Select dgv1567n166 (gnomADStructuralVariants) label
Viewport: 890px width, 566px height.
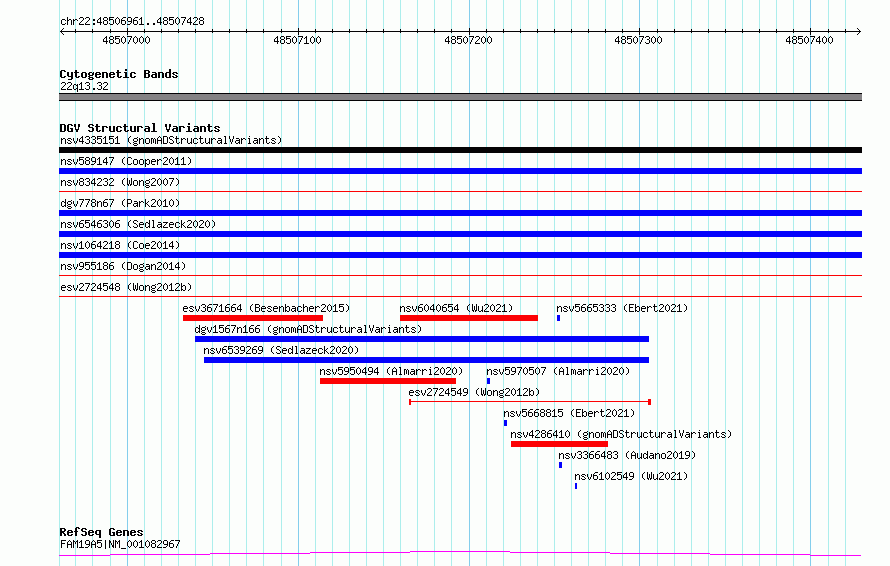click(308, 329)
